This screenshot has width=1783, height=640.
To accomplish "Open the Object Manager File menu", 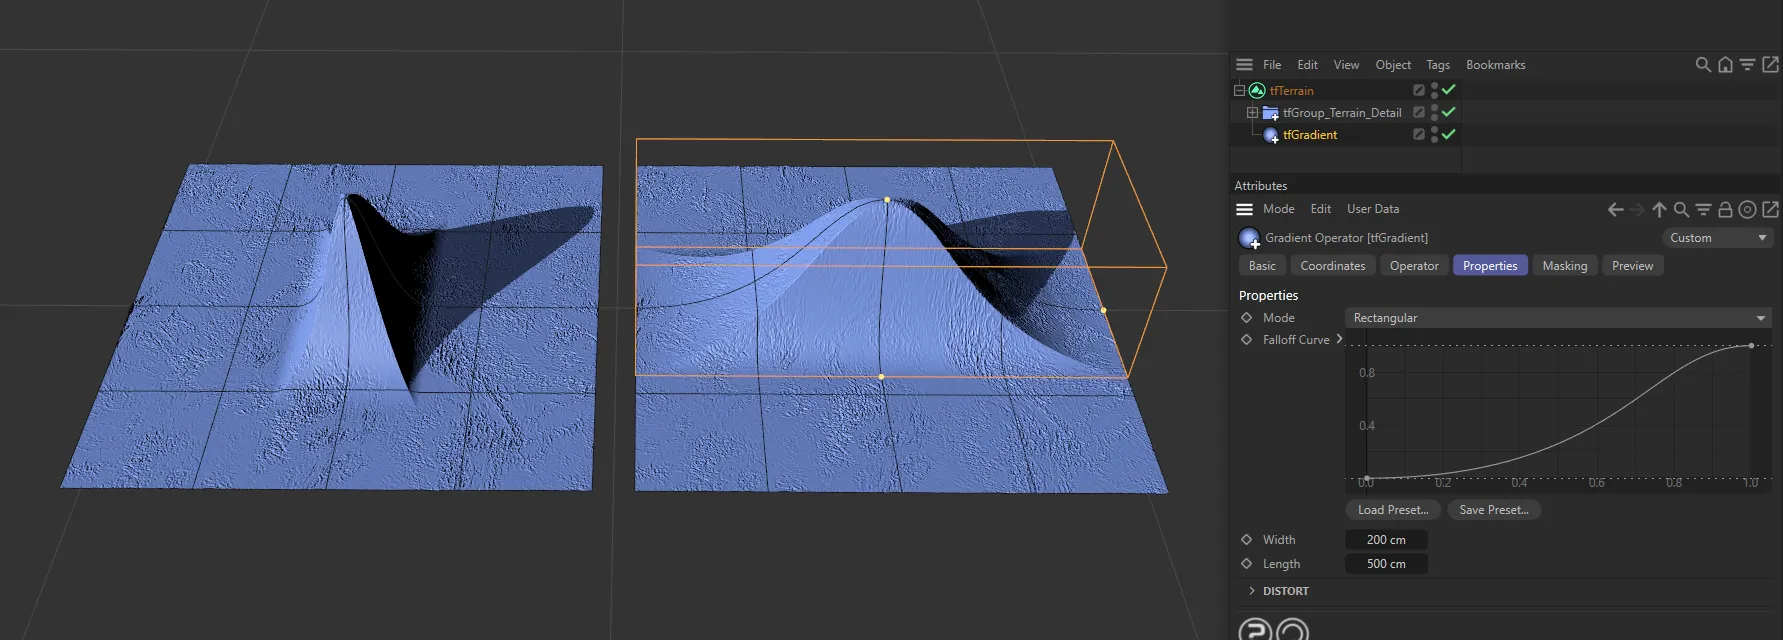I will point(1272,65).
